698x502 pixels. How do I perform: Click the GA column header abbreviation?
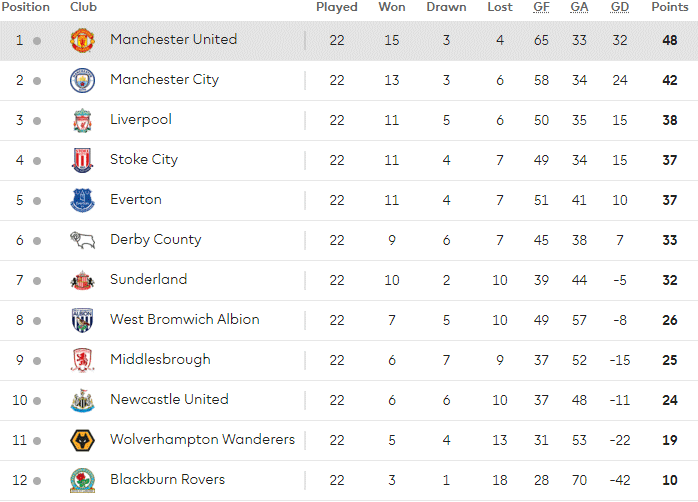click(579, 7)
